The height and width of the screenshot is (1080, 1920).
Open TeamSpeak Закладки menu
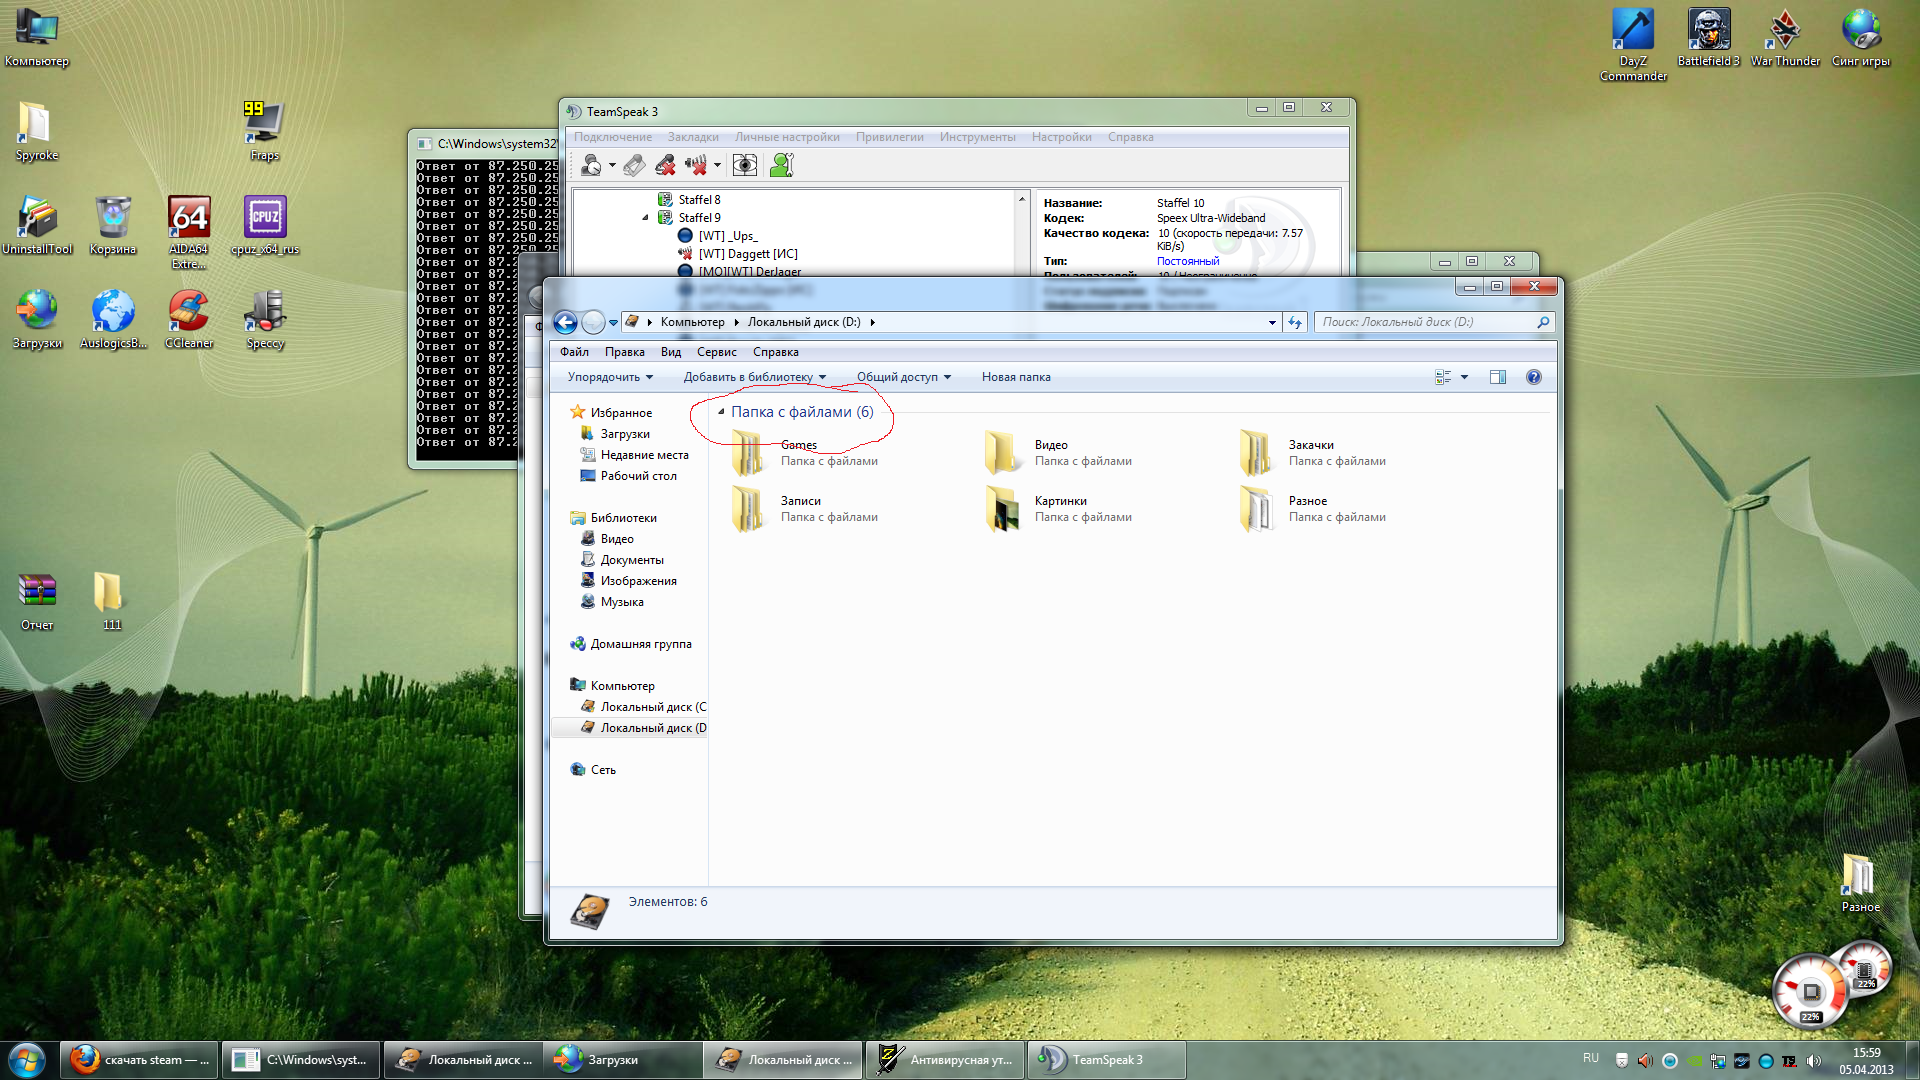[x=693, y=137]
